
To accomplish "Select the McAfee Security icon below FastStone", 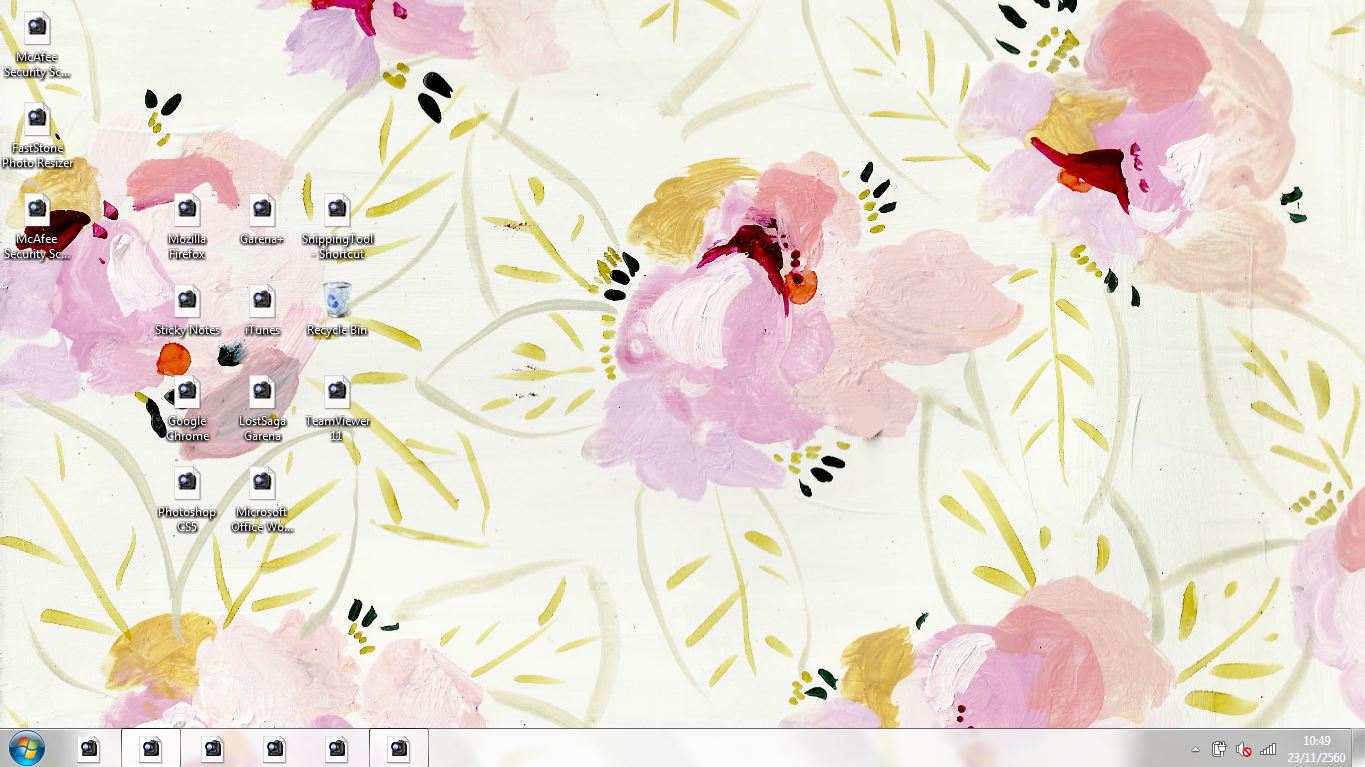I will tap(37, 211).
